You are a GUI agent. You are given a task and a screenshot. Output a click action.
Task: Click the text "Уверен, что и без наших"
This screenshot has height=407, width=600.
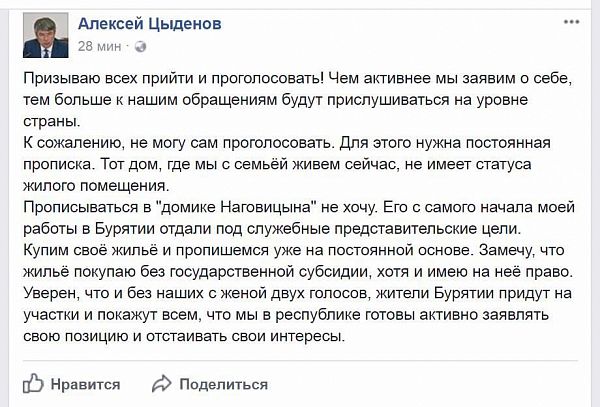coord(114,293)
